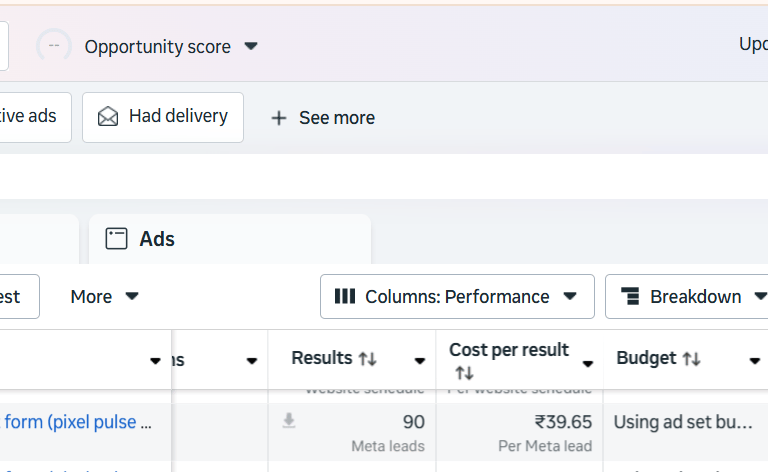768x472 pixels.
Task: Click the Had delivery envelope icon
Action: [108, 117]
